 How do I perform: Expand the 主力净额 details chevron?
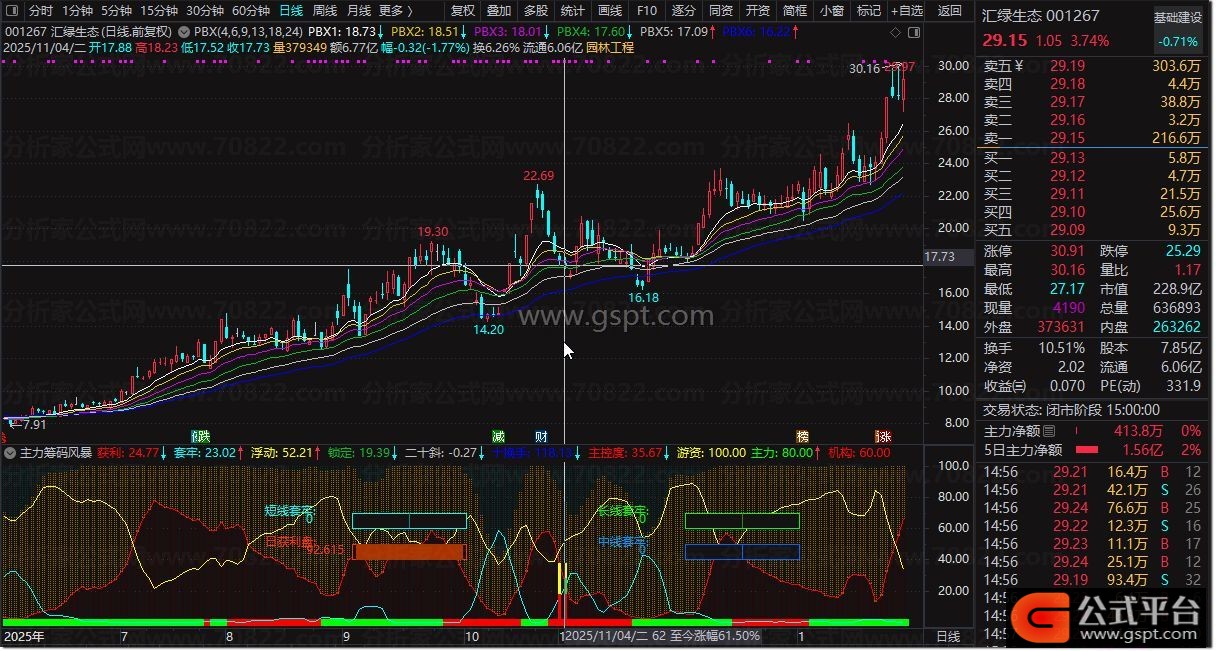click(1049, 431)
